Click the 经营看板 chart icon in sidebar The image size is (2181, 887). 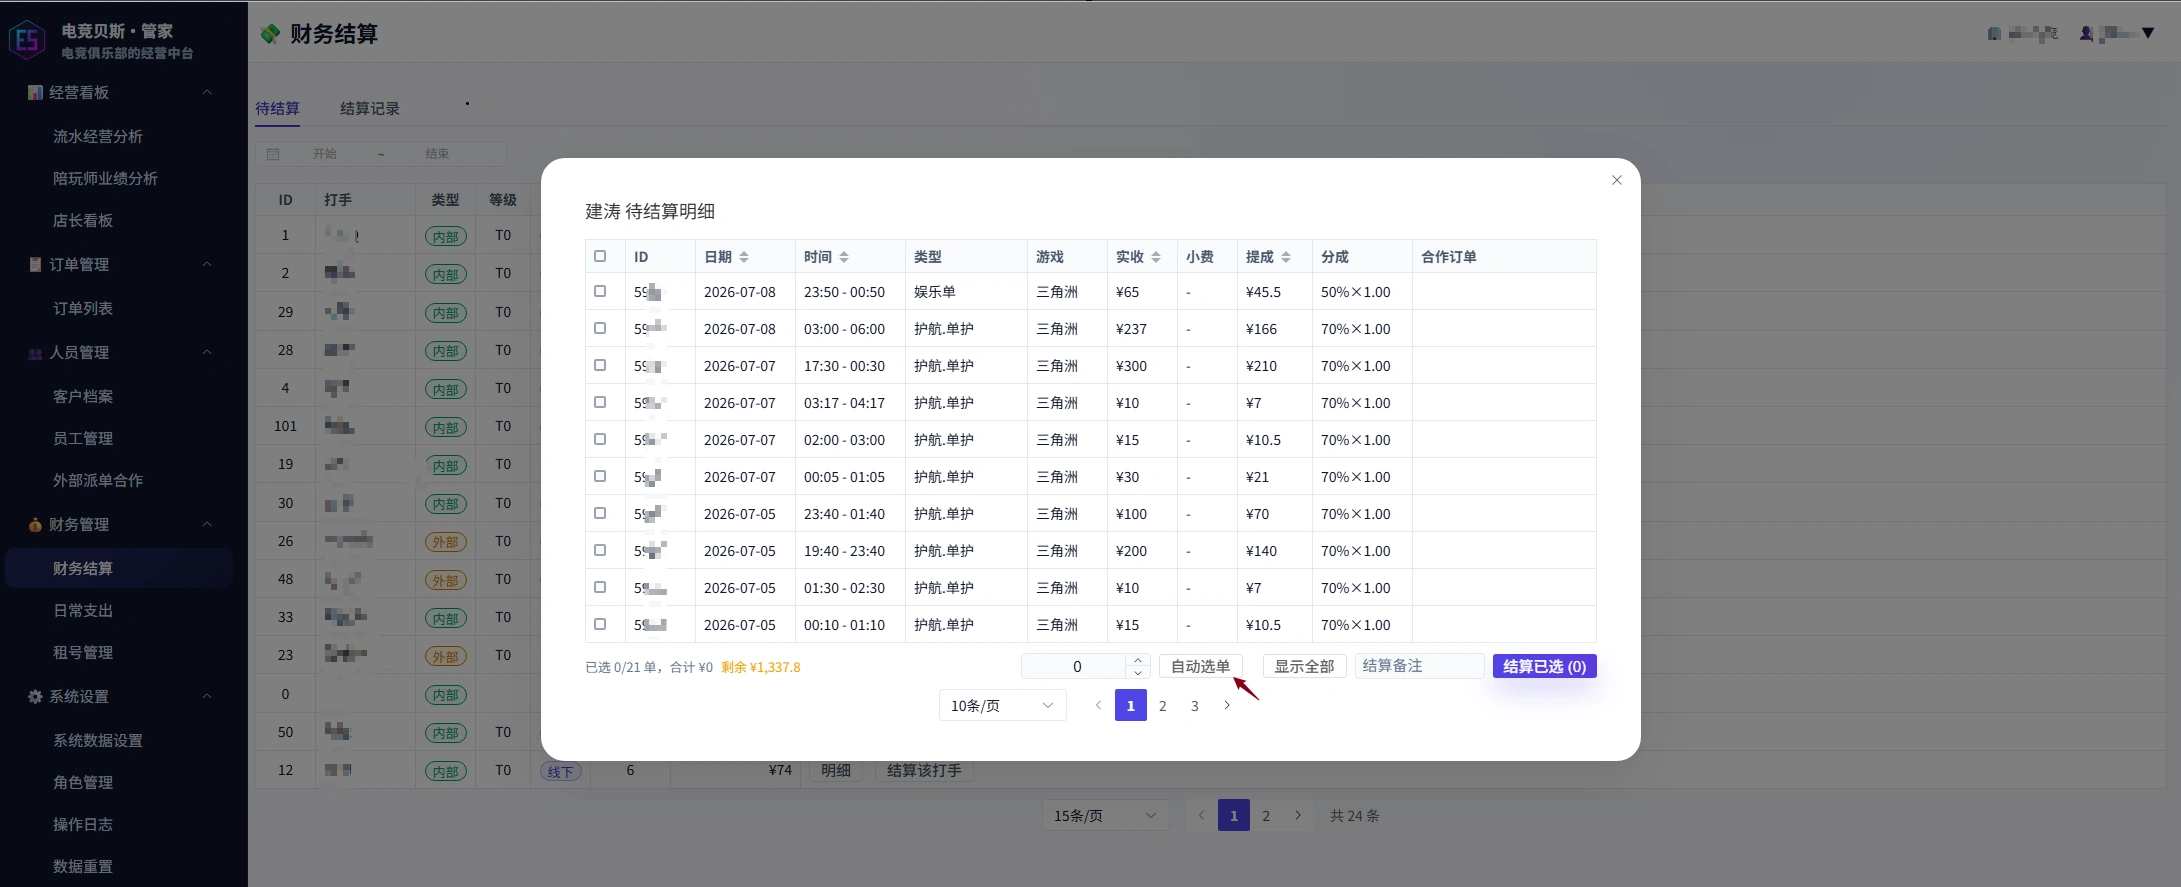coord(35,93)
